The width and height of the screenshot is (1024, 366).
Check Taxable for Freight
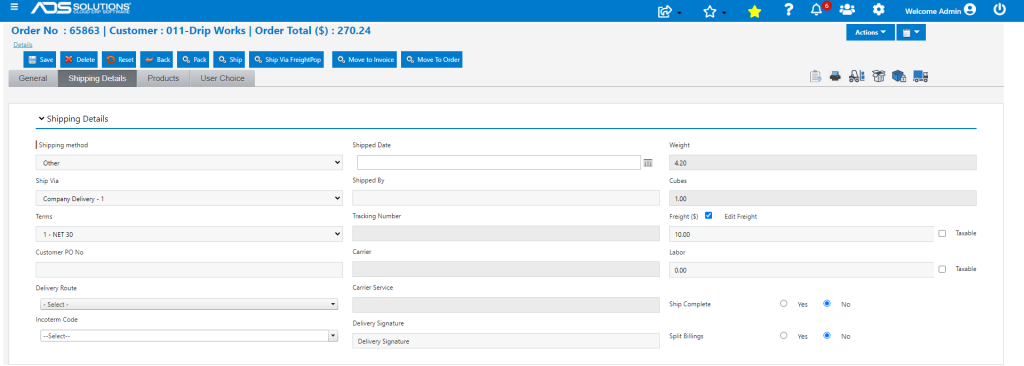click(942, 233)
